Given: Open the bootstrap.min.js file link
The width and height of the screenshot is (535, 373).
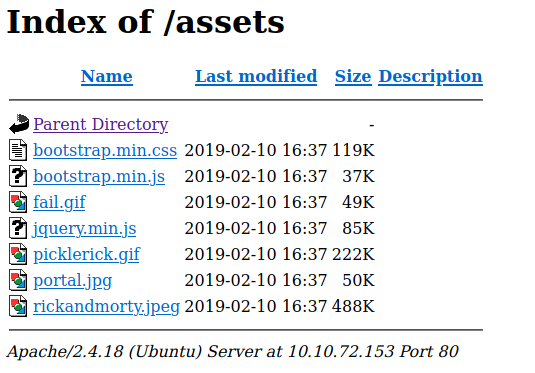Looking at the screenshot, I should coord(99,176).
